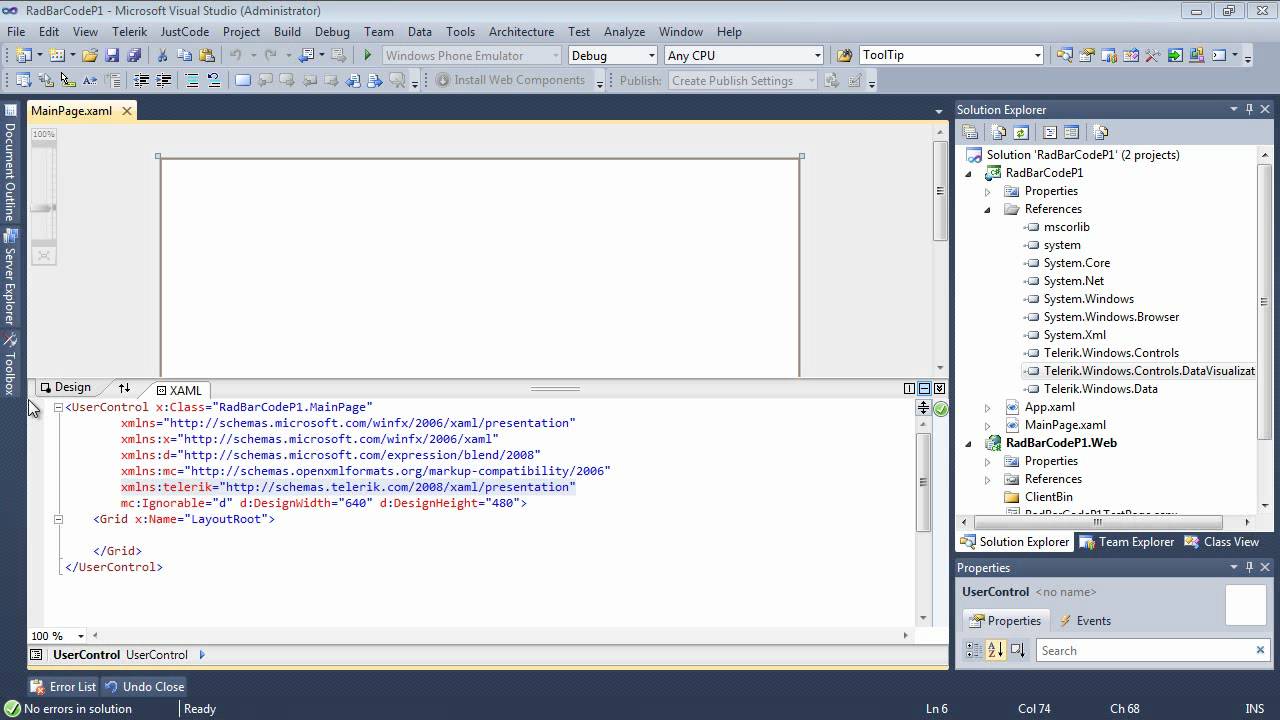Open the Architecture menu
Viewport: 1280px width, 720px height.
[x=521, y=32]
